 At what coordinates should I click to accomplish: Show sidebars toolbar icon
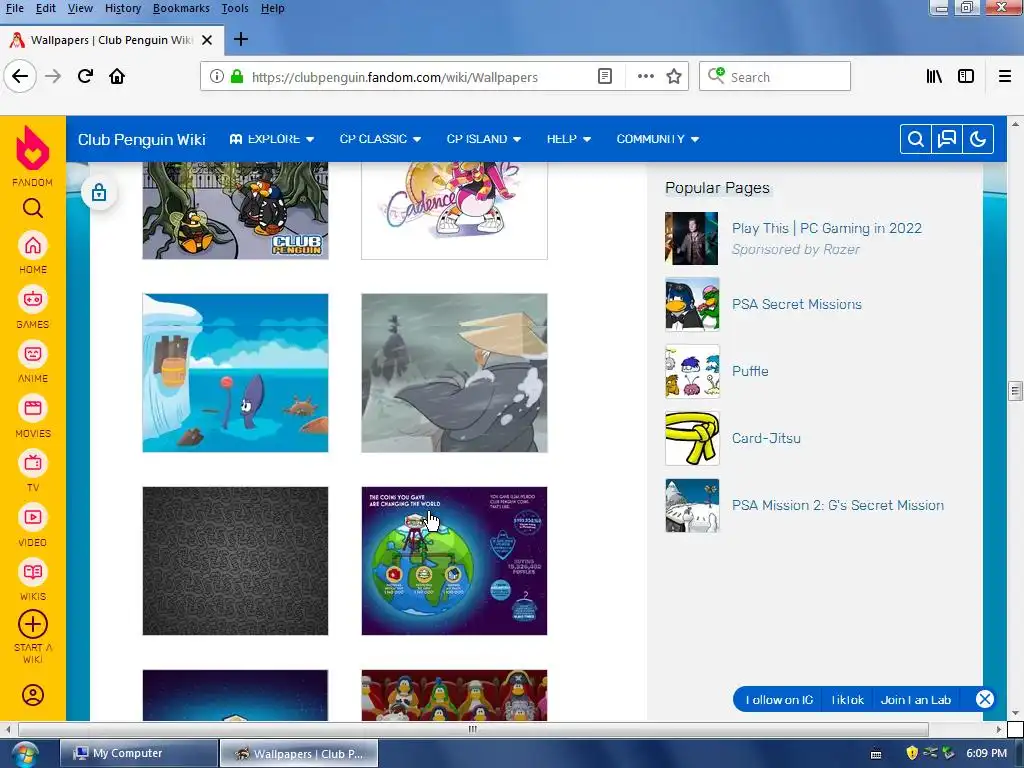[x=966, y=76]
